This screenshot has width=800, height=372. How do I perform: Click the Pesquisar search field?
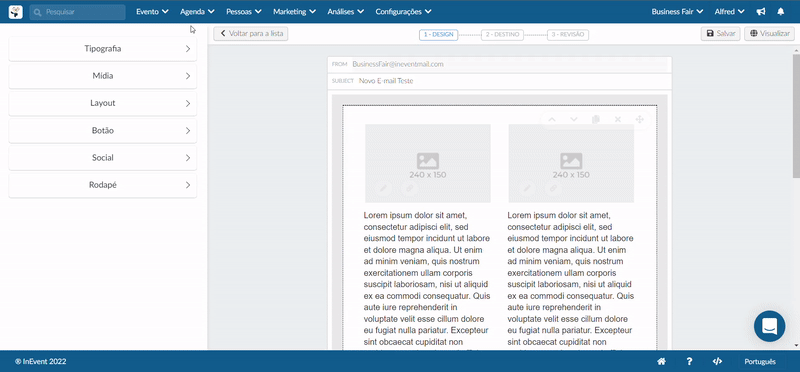coord(78,12)
